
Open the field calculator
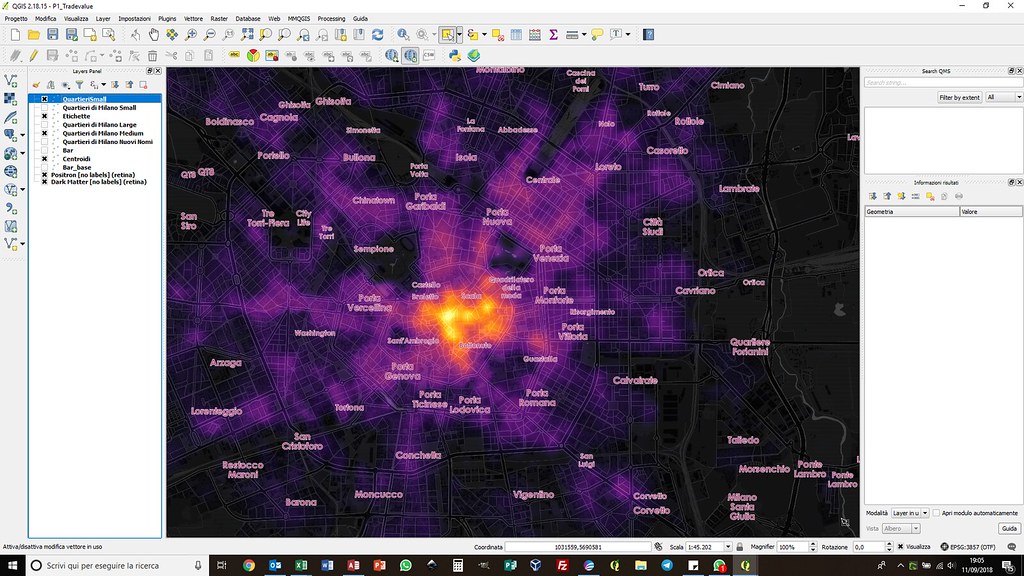[x=535, y=35]
